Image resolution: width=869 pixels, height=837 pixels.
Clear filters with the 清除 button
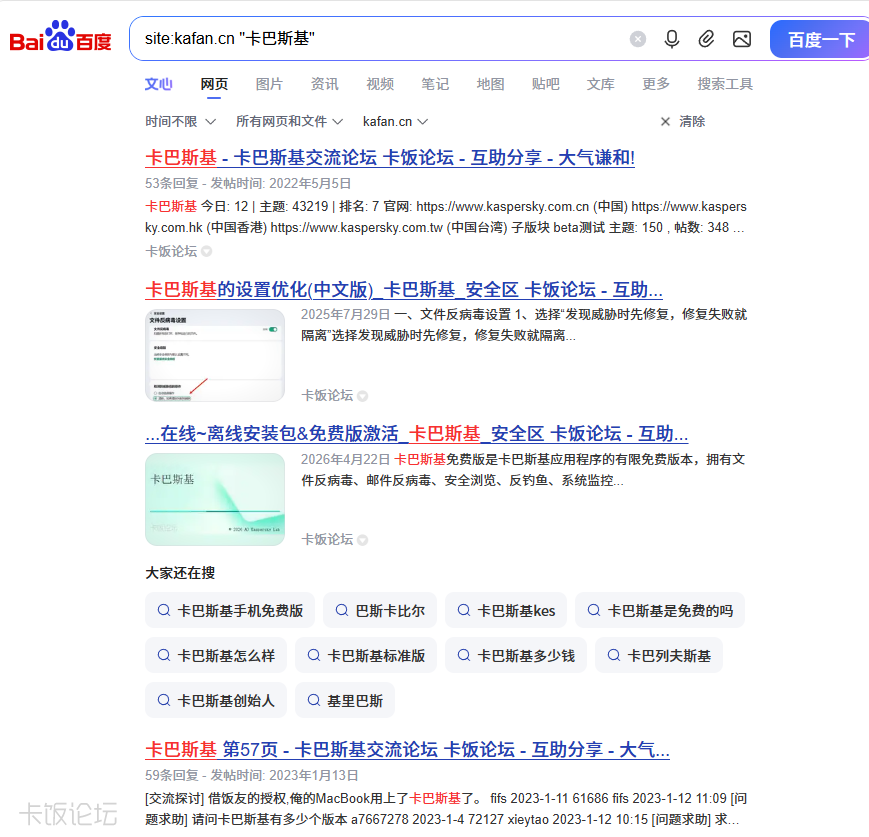683,121
